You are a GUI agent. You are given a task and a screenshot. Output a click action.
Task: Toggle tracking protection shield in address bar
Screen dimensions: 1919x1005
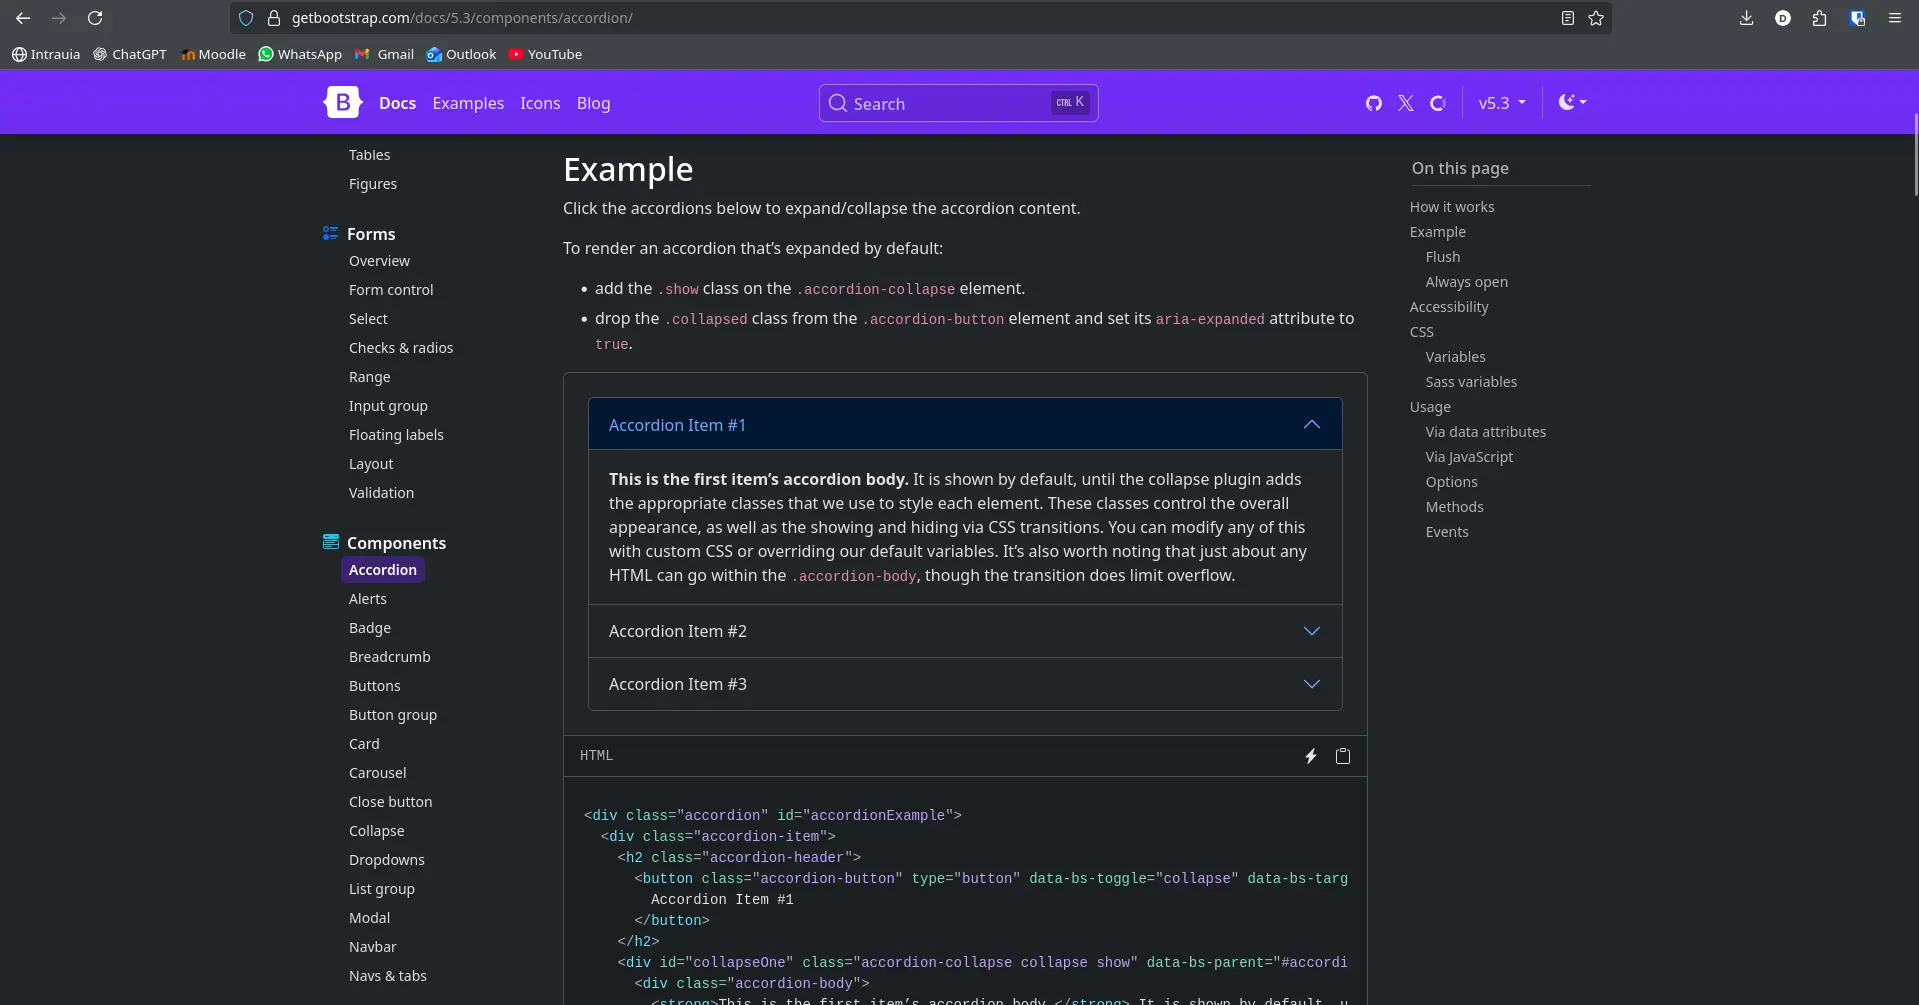[x=246, y=18]
